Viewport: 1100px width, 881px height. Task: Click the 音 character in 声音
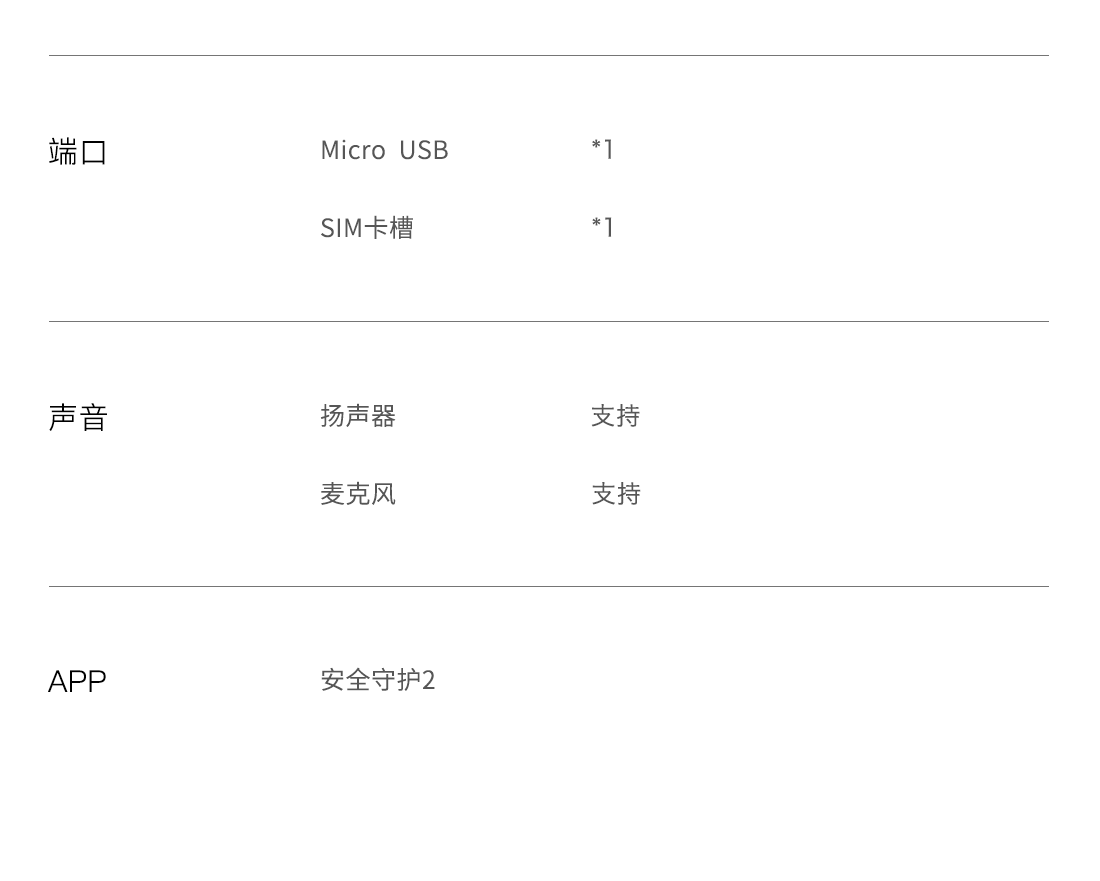tap(93, 417)
